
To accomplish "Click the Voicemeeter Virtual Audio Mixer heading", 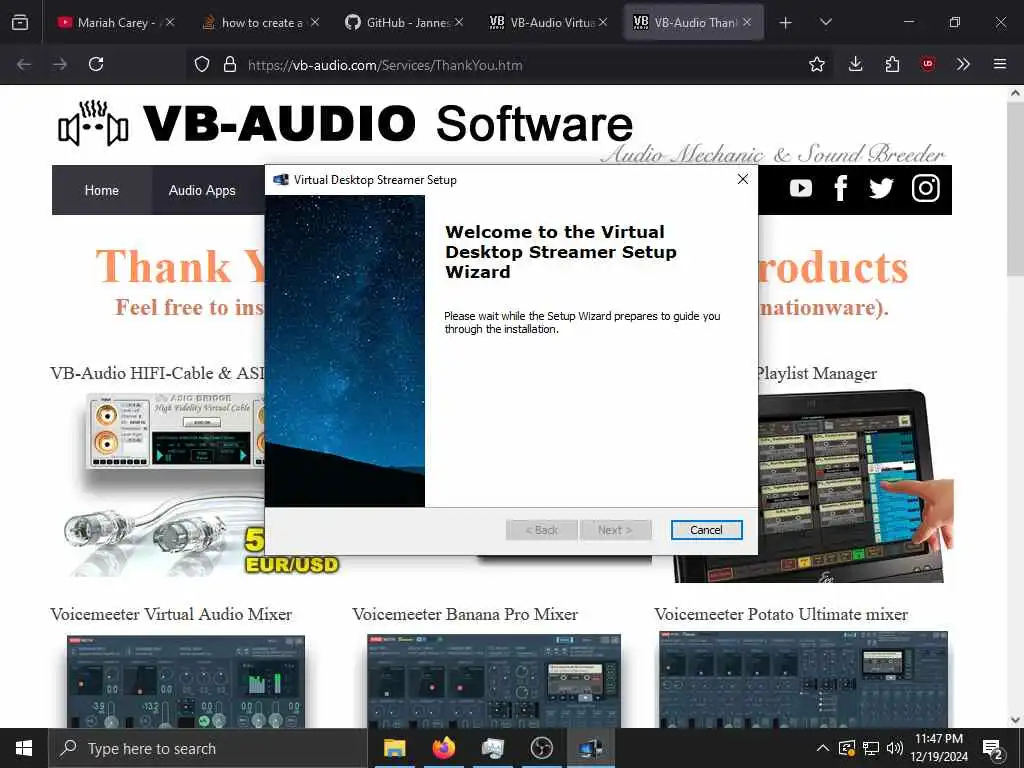I will pos(171,614).
